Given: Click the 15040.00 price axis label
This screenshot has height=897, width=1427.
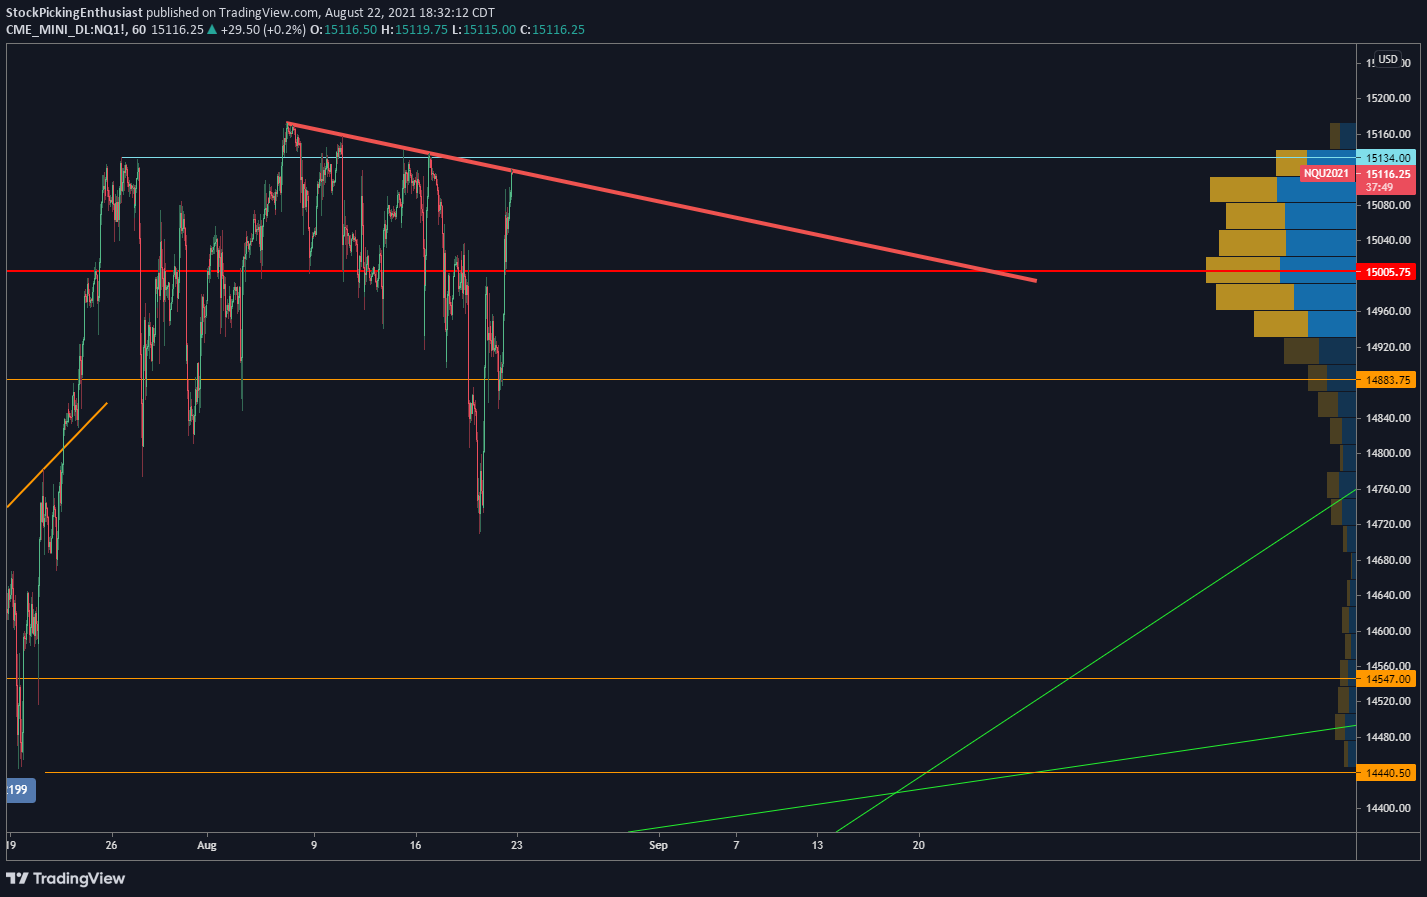Looking at the screenshot, I should tap(1389, 240).
